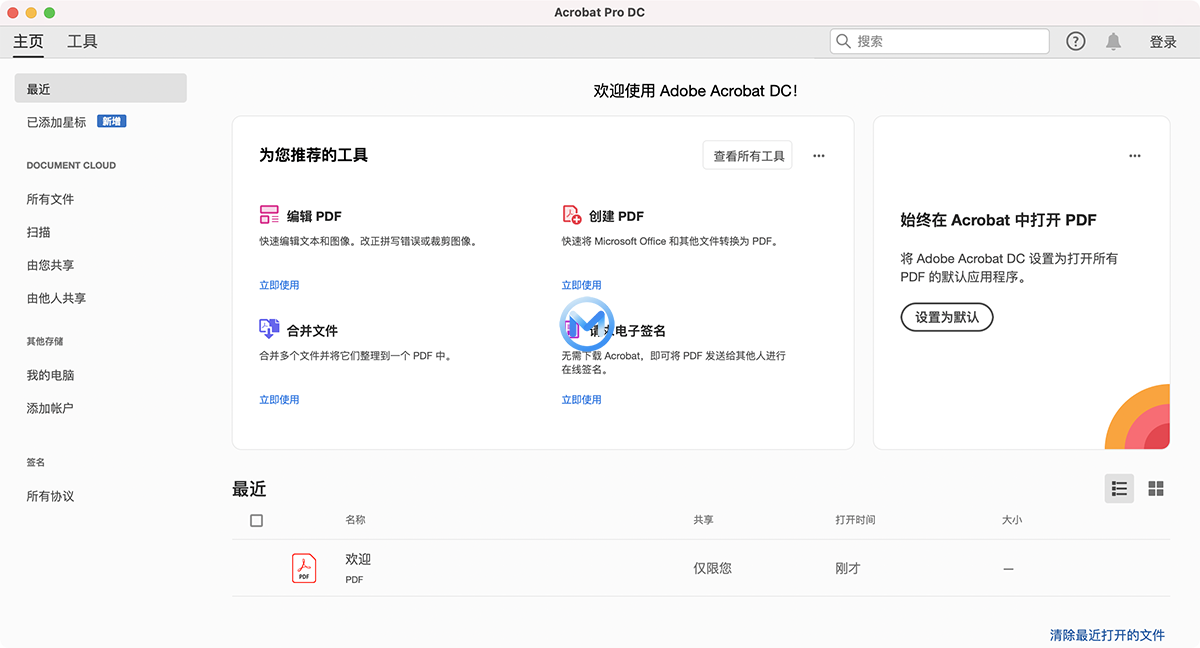Click 添加帐户 in the sidebar
Screen dimensions: 1200x648
50,408
